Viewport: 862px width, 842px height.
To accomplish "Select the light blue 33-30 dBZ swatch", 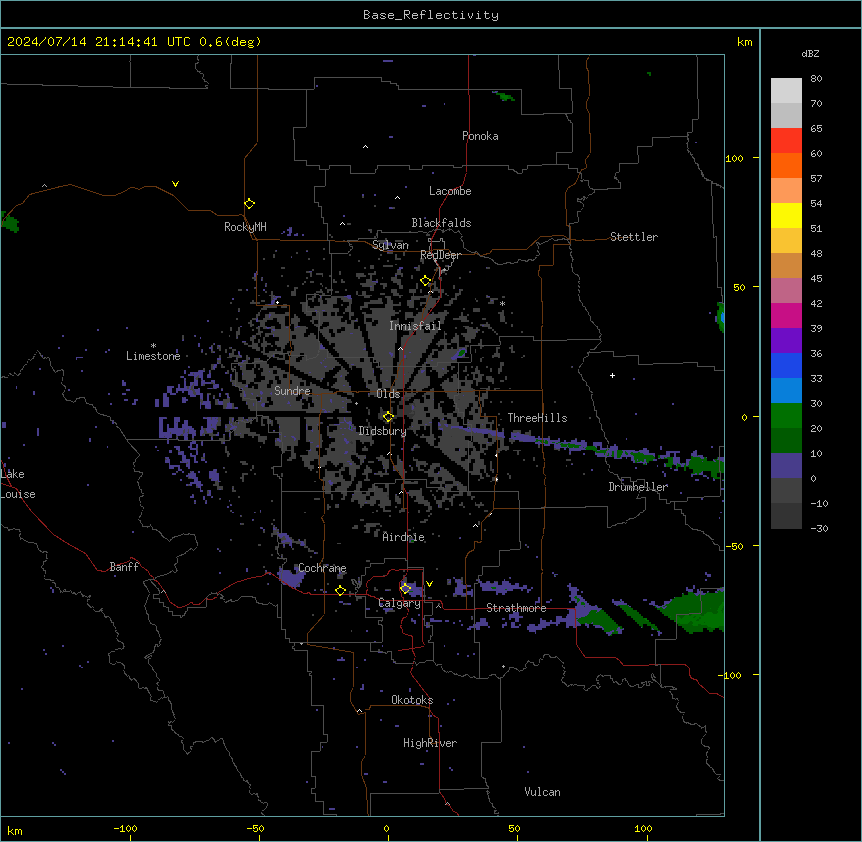I will (786, 391).
